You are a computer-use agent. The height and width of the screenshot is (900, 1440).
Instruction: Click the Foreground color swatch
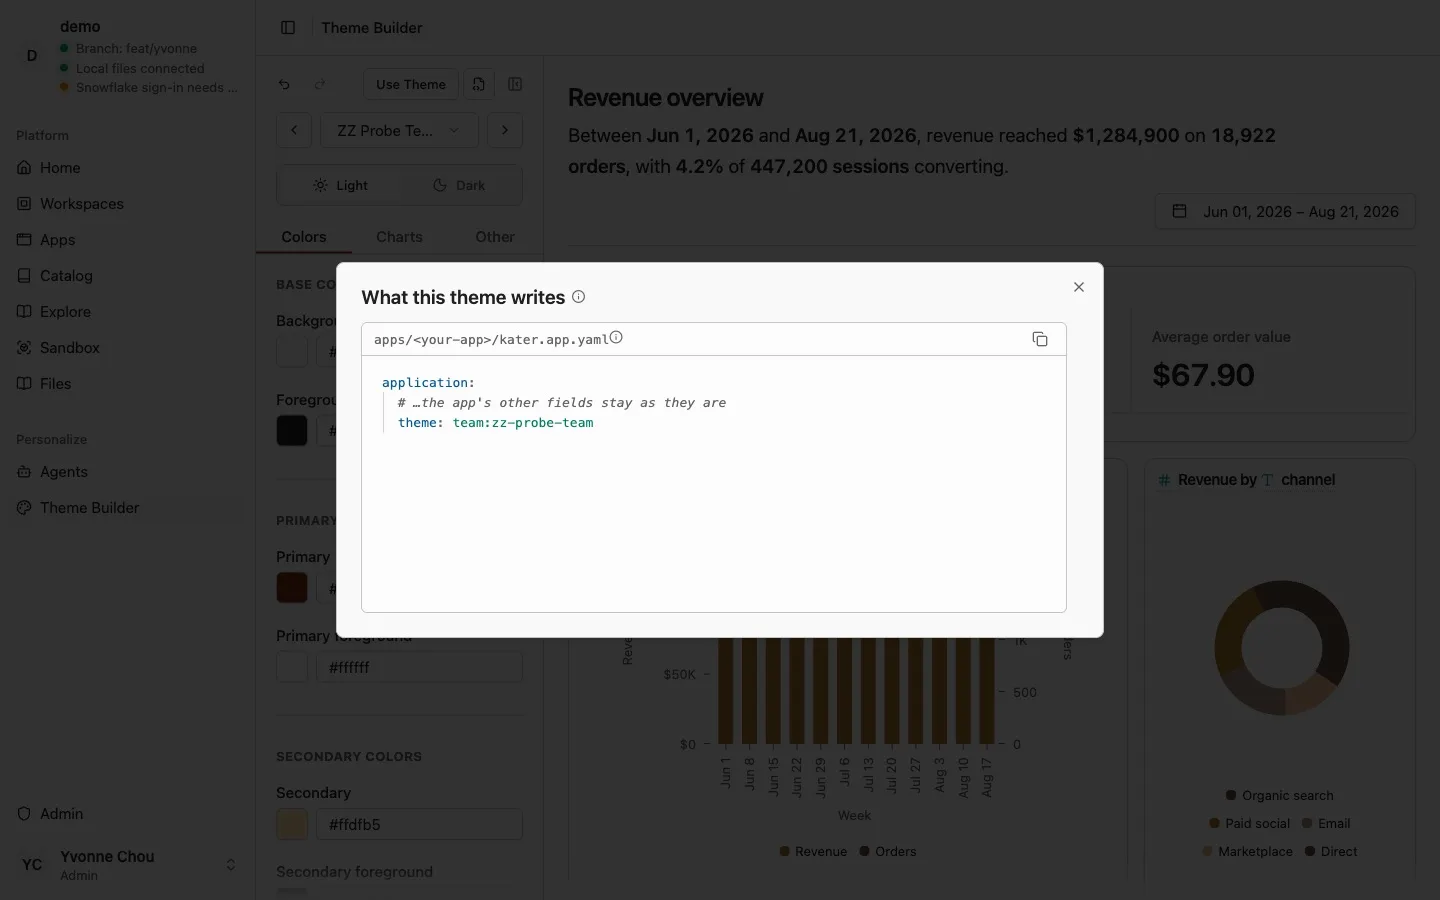(292, 431)
